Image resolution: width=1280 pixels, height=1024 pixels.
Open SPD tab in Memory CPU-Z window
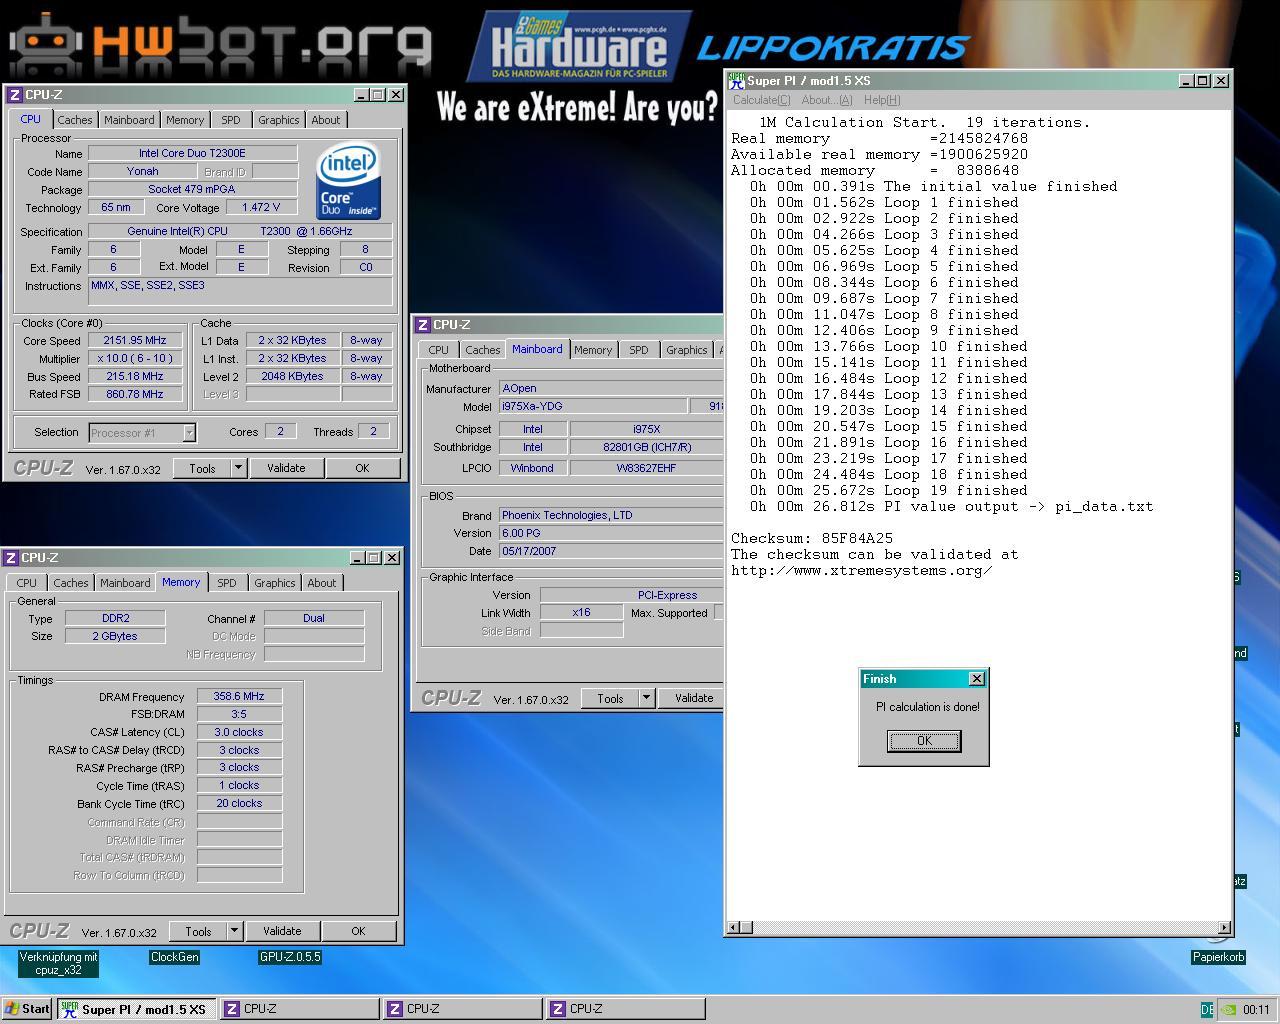click(227, 583)
